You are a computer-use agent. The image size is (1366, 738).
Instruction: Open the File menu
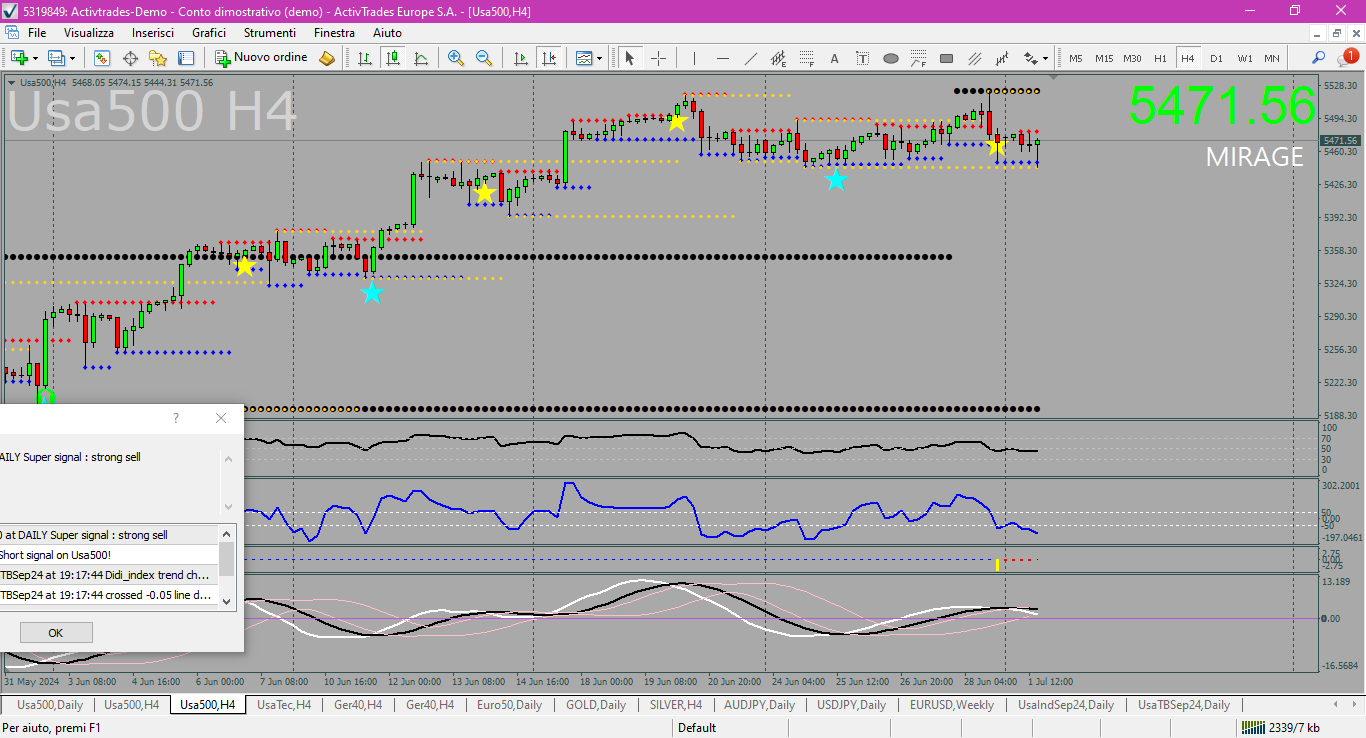pyautogui.click(x=37, y=33)
